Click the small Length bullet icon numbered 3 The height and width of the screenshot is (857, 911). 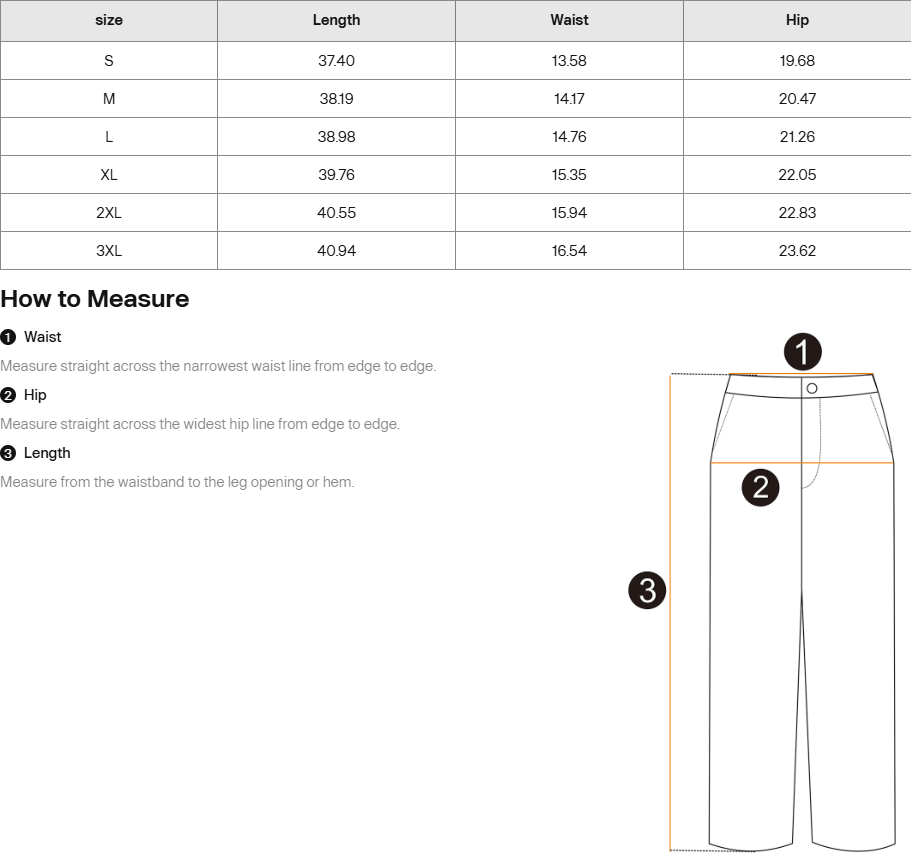[8, 453]
